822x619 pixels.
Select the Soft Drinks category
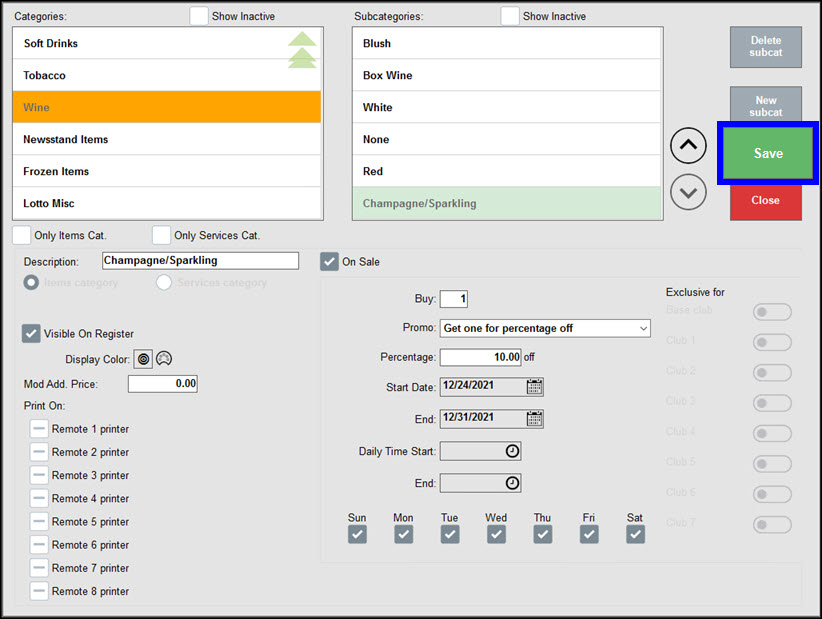(167, 44)
